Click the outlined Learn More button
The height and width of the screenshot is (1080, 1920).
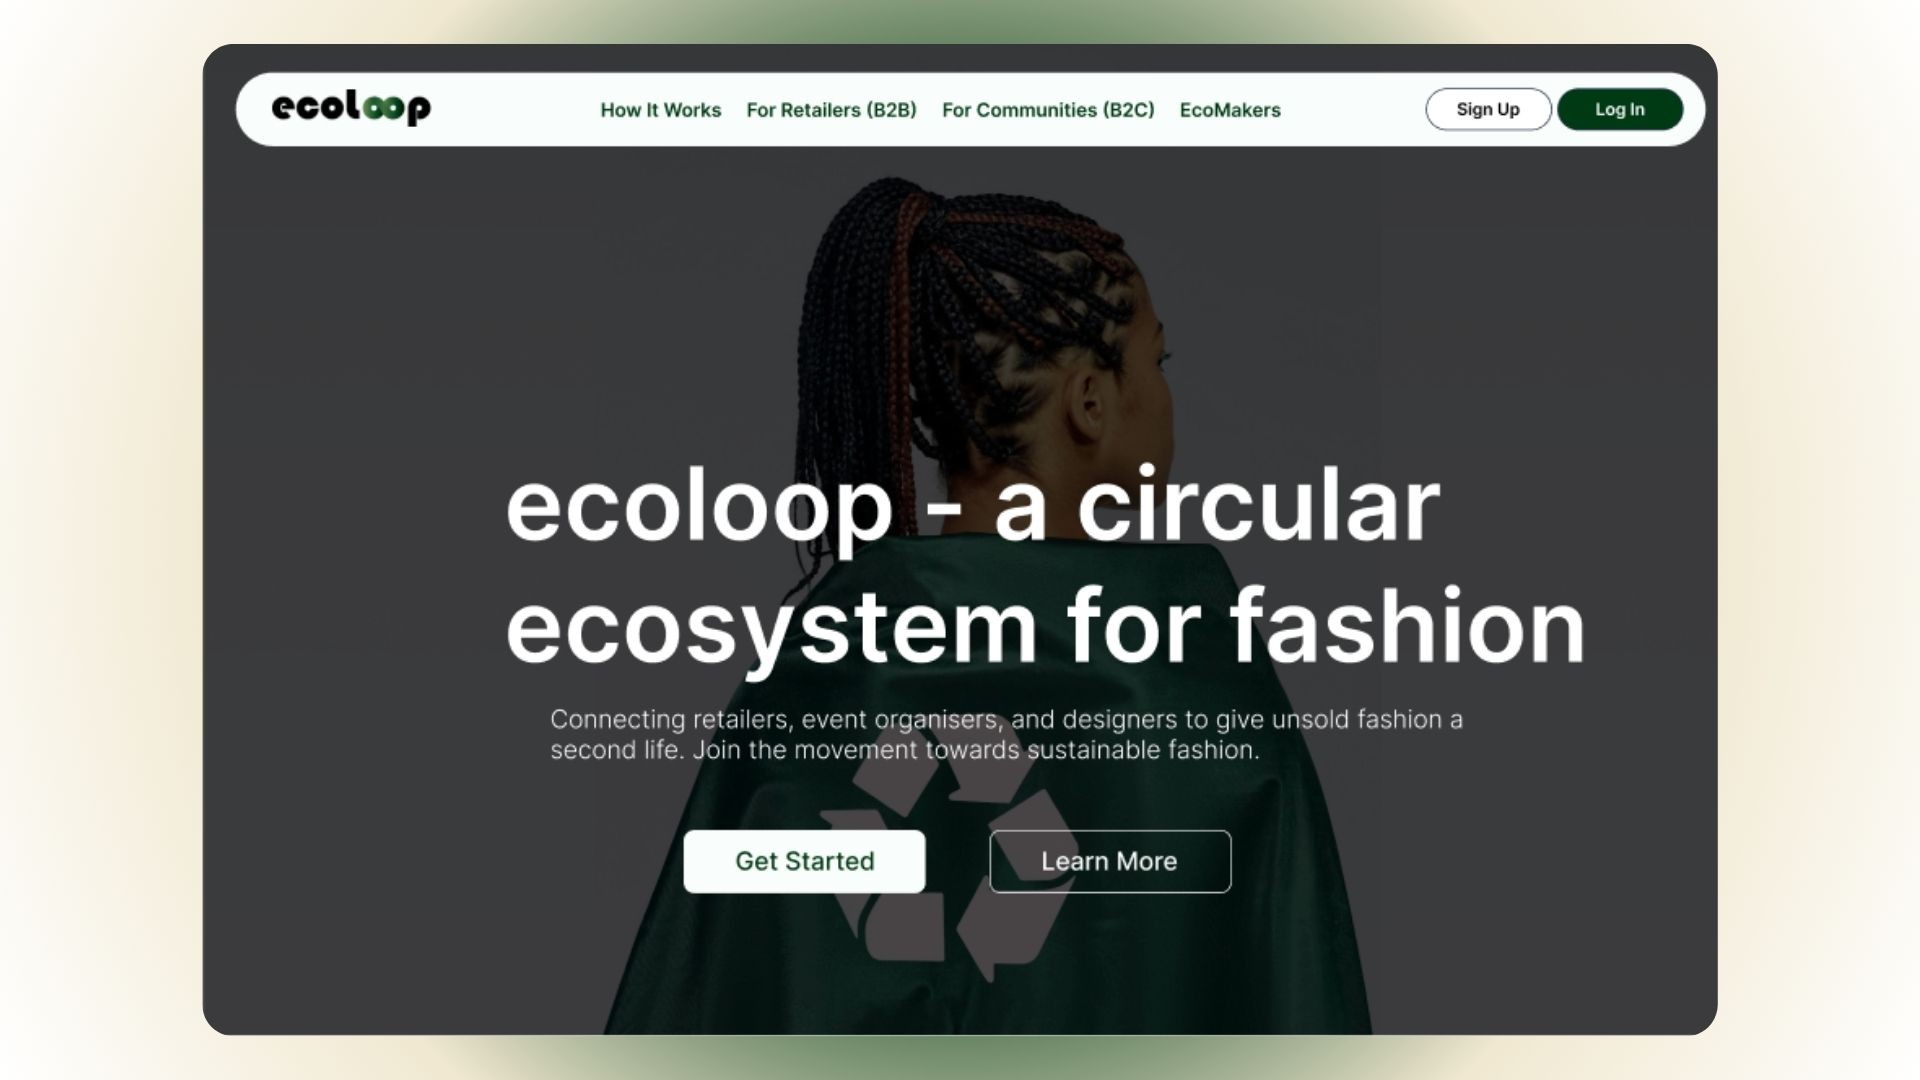(x=1110, y=861)
